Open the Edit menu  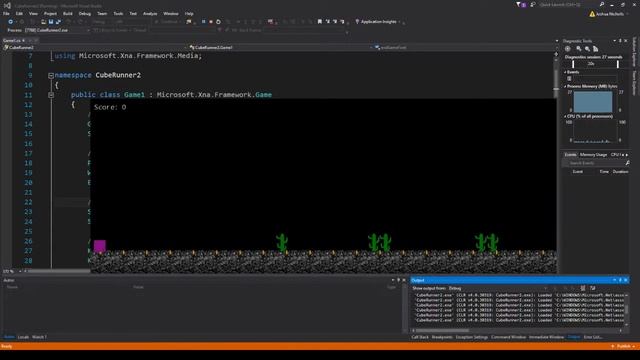pos(19,13)
